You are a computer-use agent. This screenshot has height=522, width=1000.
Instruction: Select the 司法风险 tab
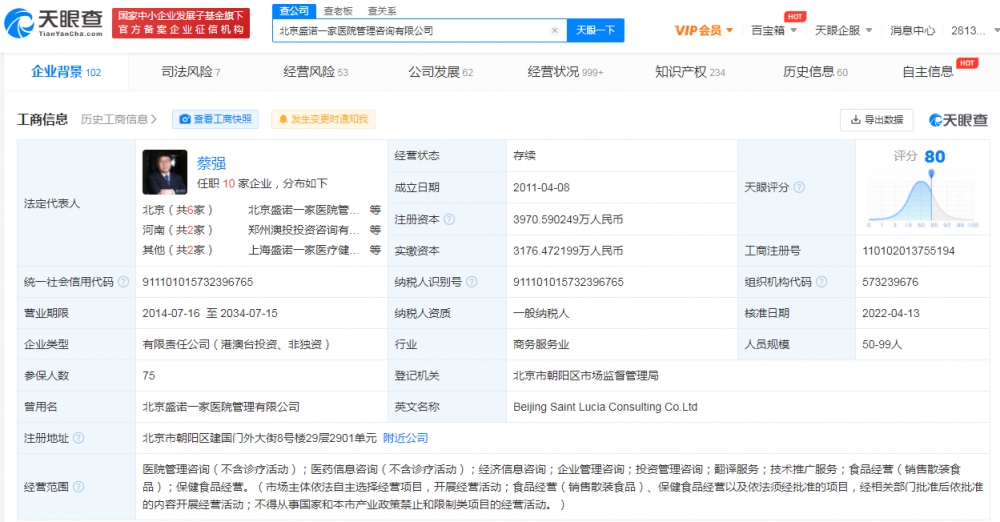tap(191, 72)
